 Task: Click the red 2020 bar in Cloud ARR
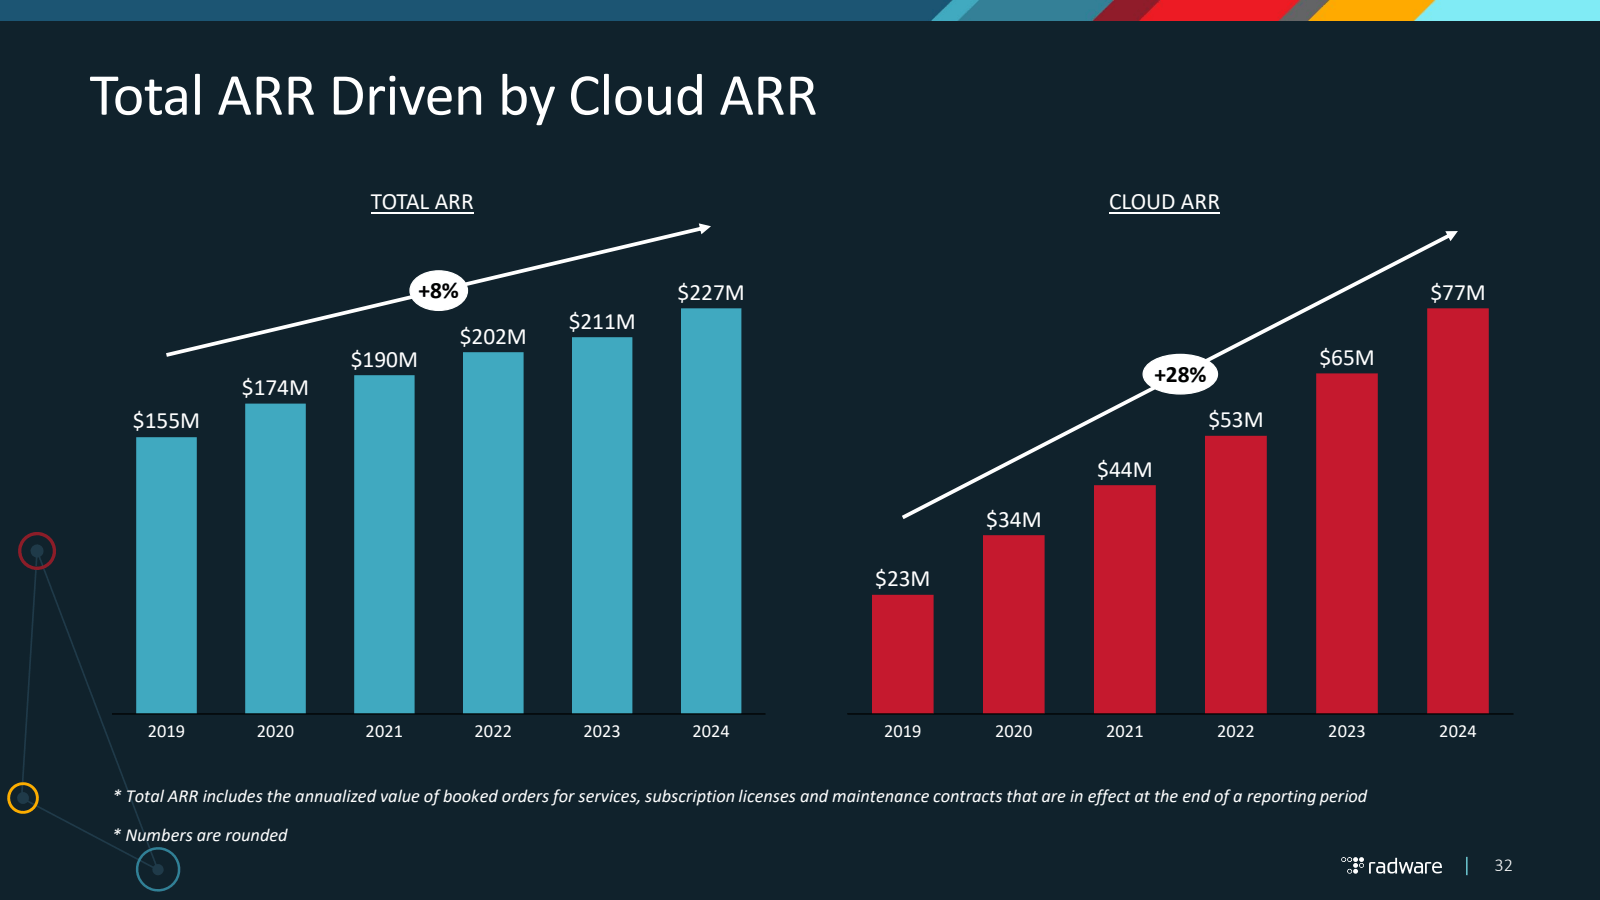tap(1013, 624)
